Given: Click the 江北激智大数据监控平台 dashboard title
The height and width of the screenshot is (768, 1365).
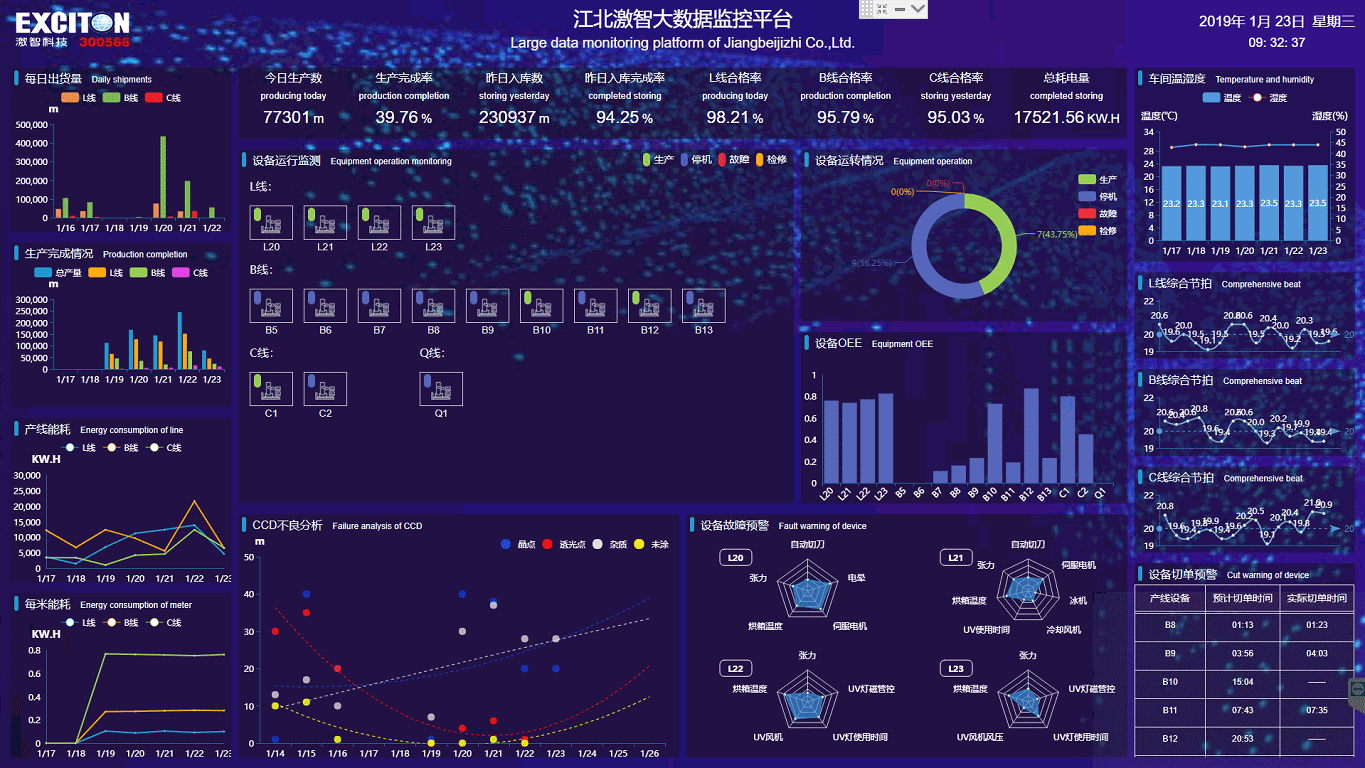Looking at the screenshot, I should tap(683, 19).
